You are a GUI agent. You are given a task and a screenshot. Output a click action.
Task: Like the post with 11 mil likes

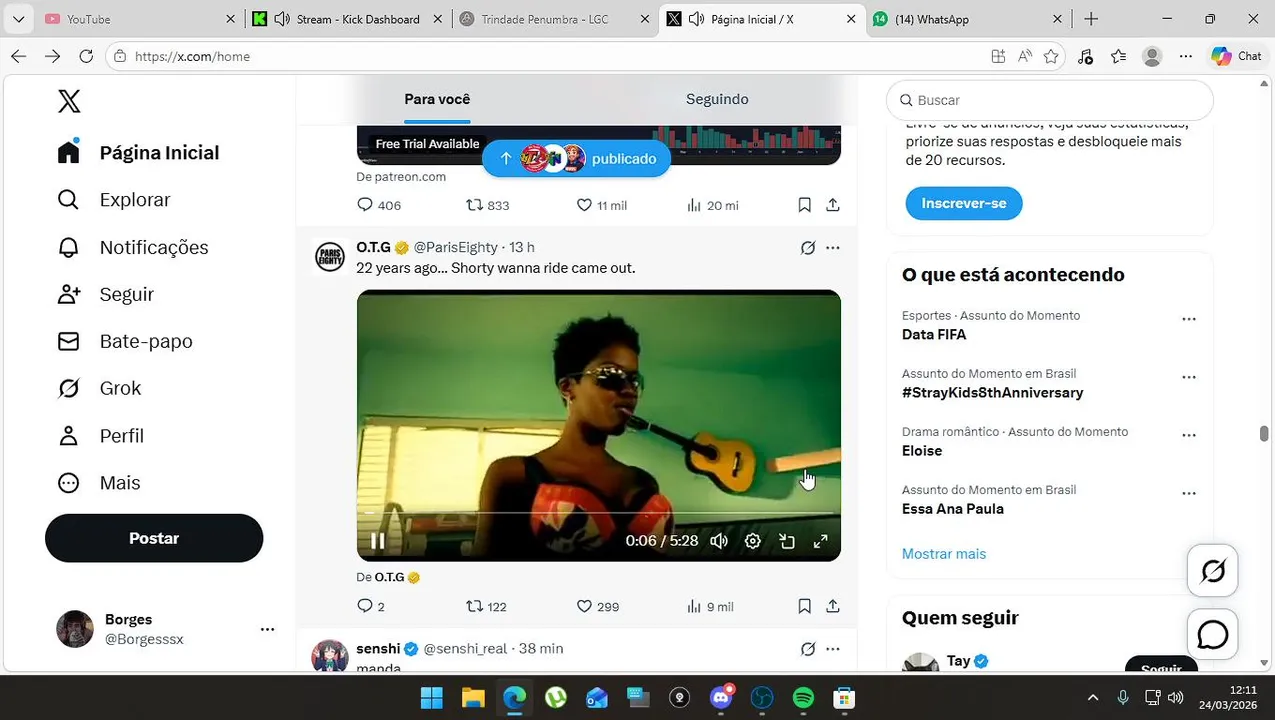[602, 205]
